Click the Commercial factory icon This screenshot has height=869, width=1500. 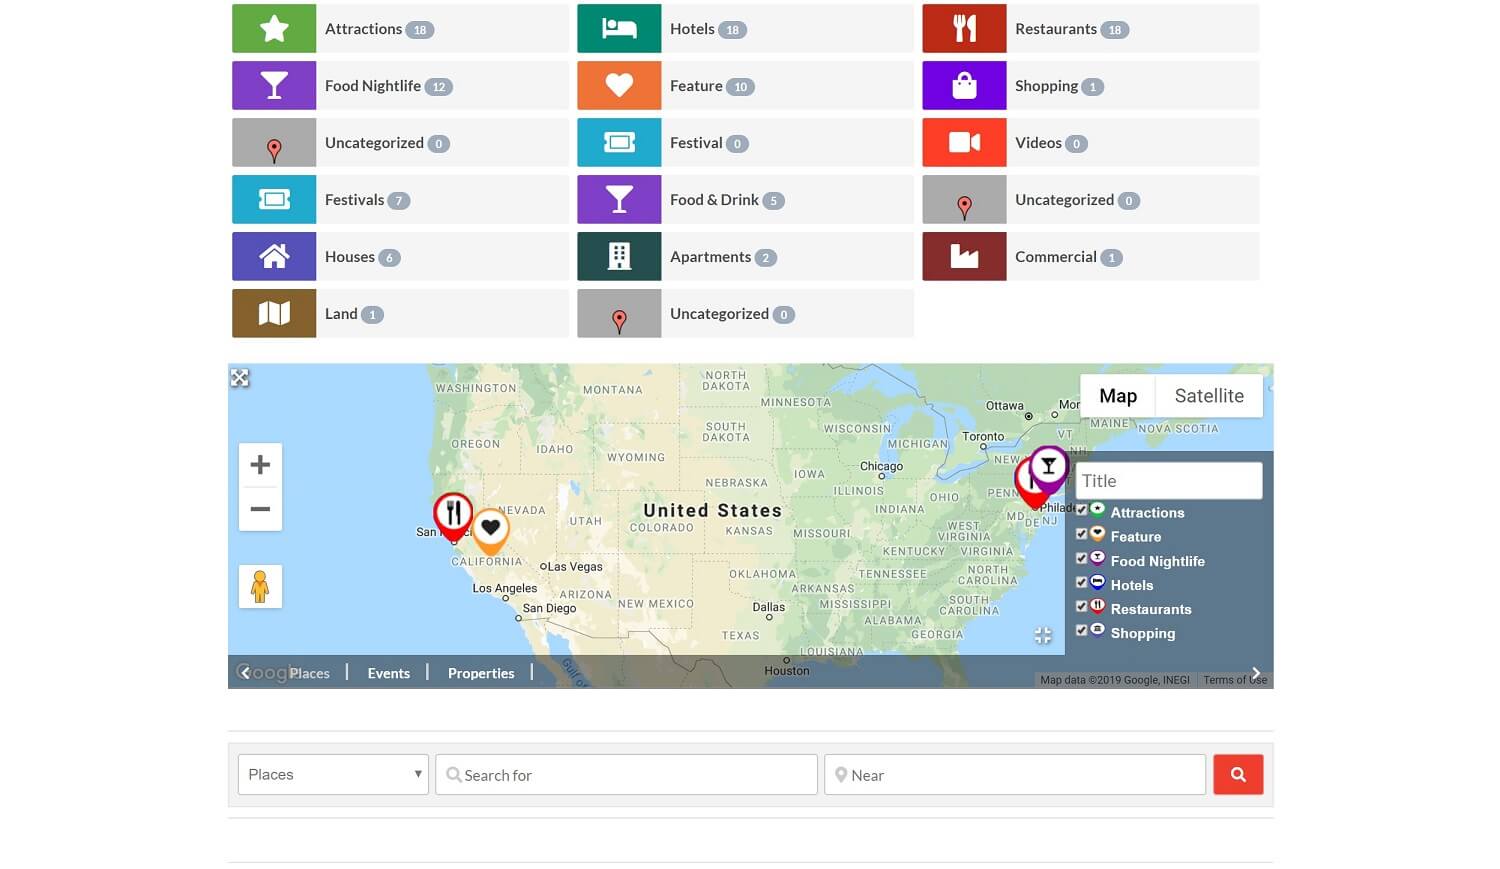click(x=963, y=256)
